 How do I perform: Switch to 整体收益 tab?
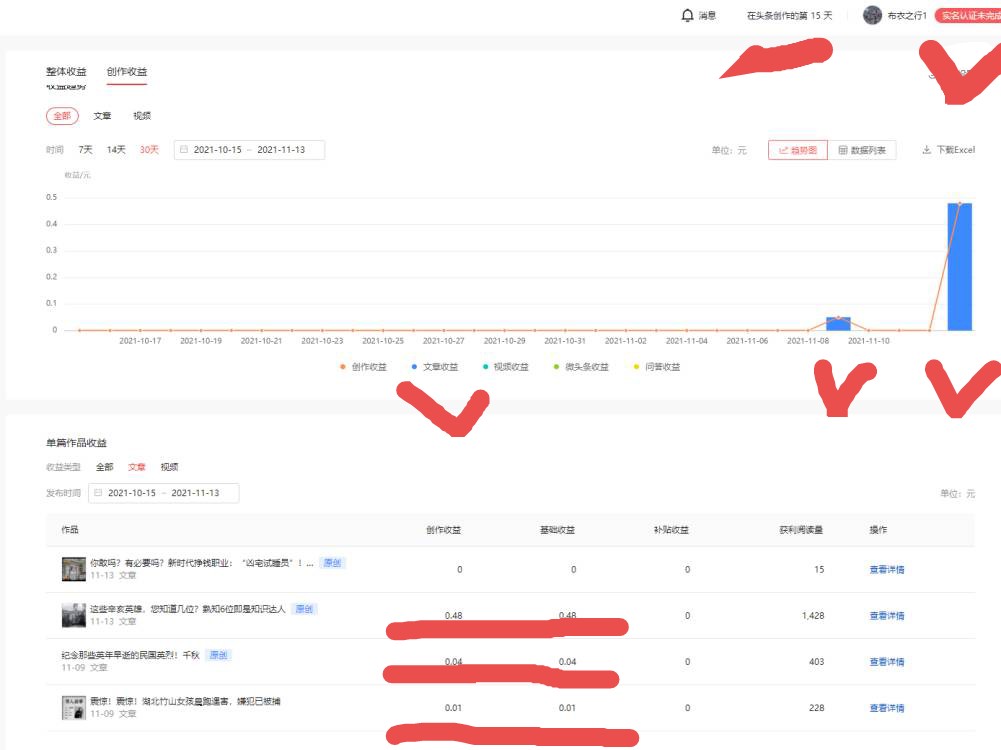coord(66,71)
